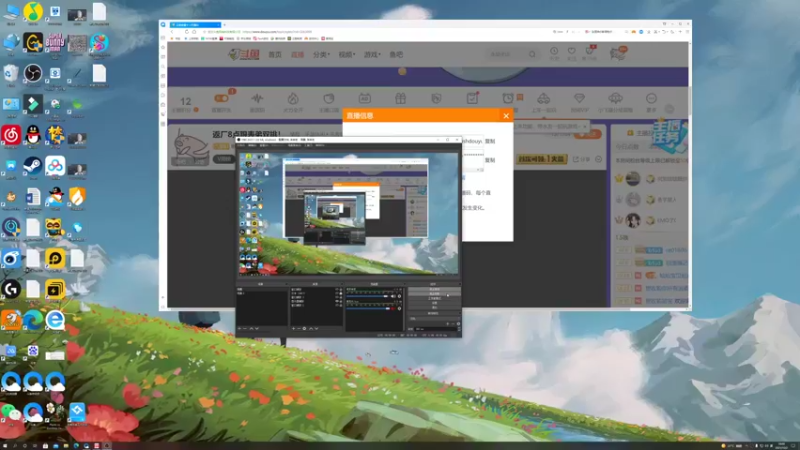This screenshot has height=450, width=800.
Task: Toggle visibility of second OBS source
Action: [x=337, y=293]
